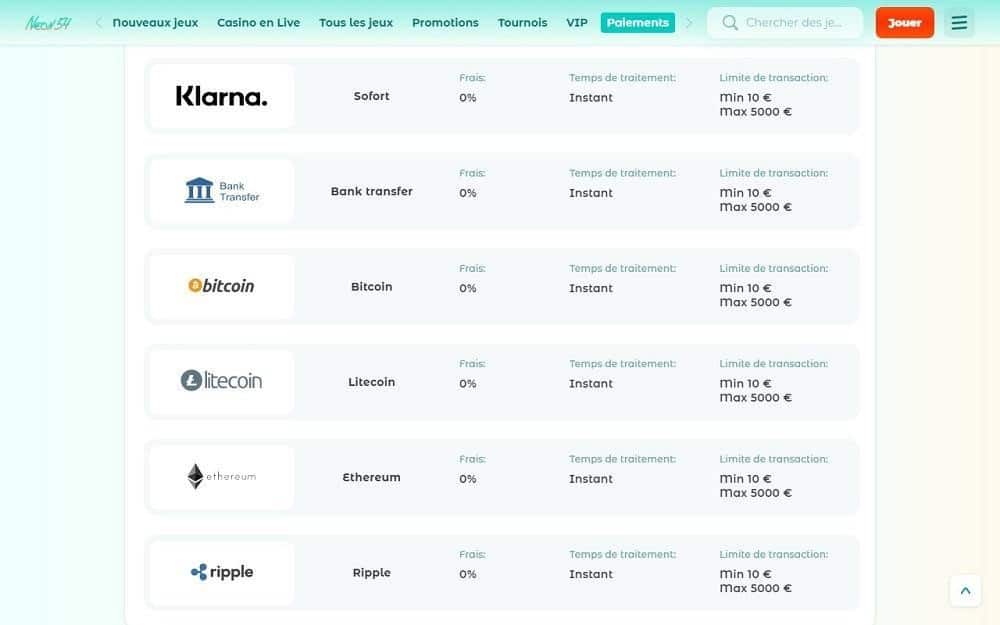Viewport: 1000px width, 625px height.
Task: Click Instant in the Ethereum row
Action: pyautogui.click(x=591, y=479)
